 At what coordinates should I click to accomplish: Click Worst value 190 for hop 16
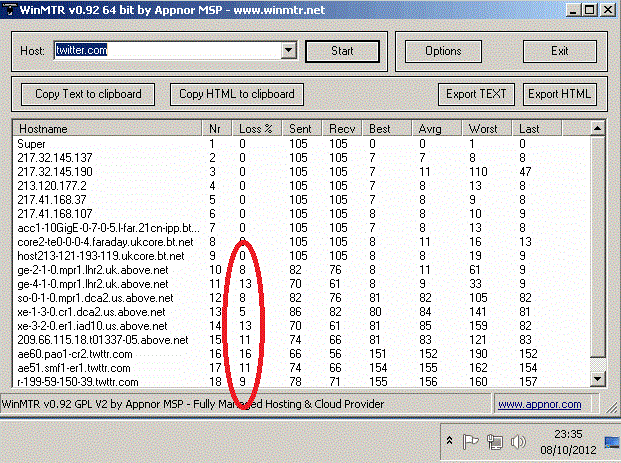tap(478, 354)
